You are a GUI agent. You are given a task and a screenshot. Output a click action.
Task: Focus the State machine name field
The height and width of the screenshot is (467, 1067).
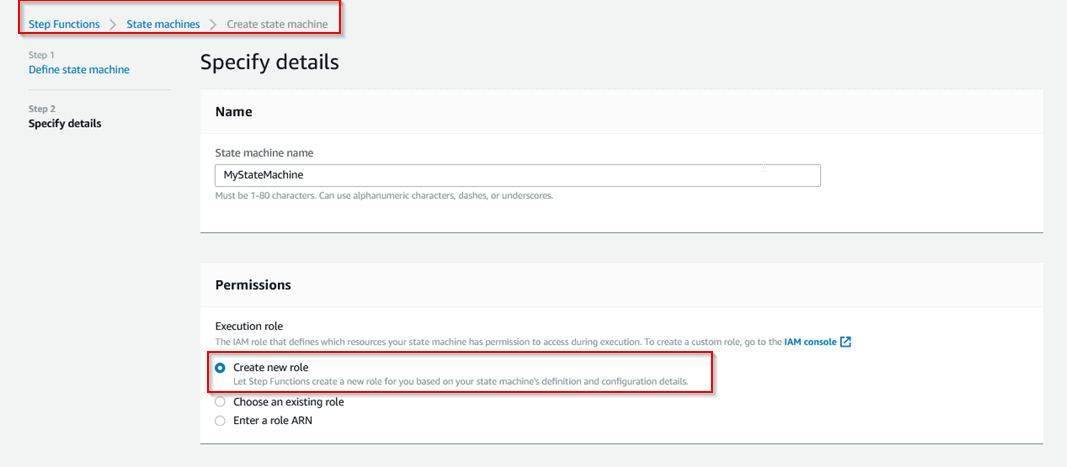pos(518,175)
